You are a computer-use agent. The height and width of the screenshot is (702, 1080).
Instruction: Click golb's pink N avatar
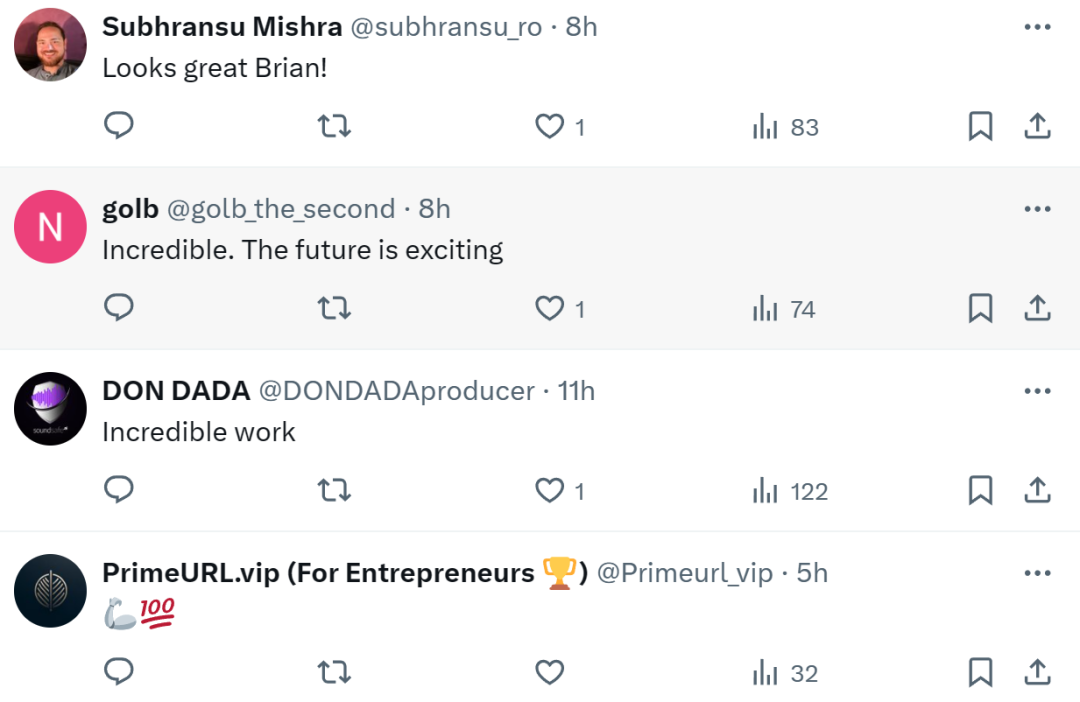click(x=50, y=227)
